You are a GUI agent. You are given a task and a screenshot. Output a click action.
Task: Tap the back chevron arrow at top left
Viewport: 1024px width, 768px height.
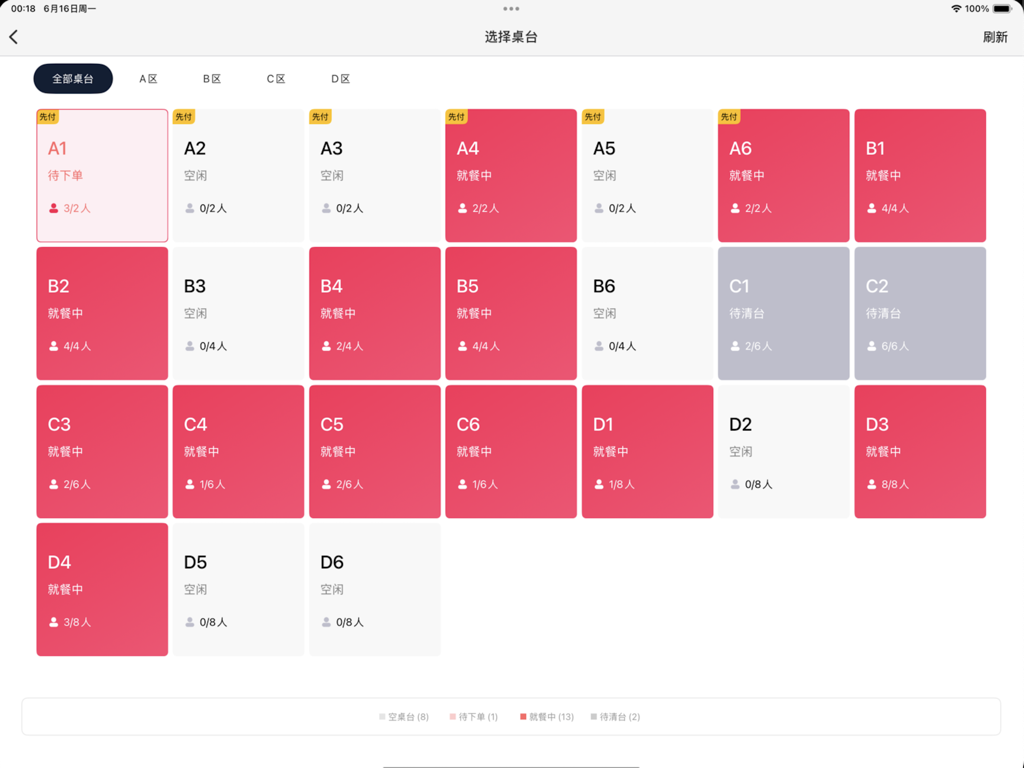coord(15,36)
